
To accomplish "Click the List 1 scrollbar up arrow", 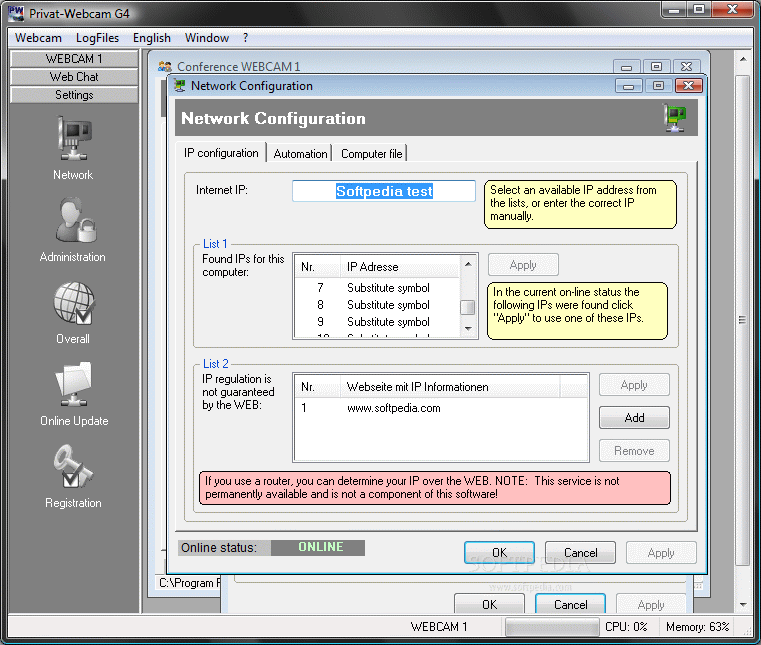I will (x=468, y=264).
